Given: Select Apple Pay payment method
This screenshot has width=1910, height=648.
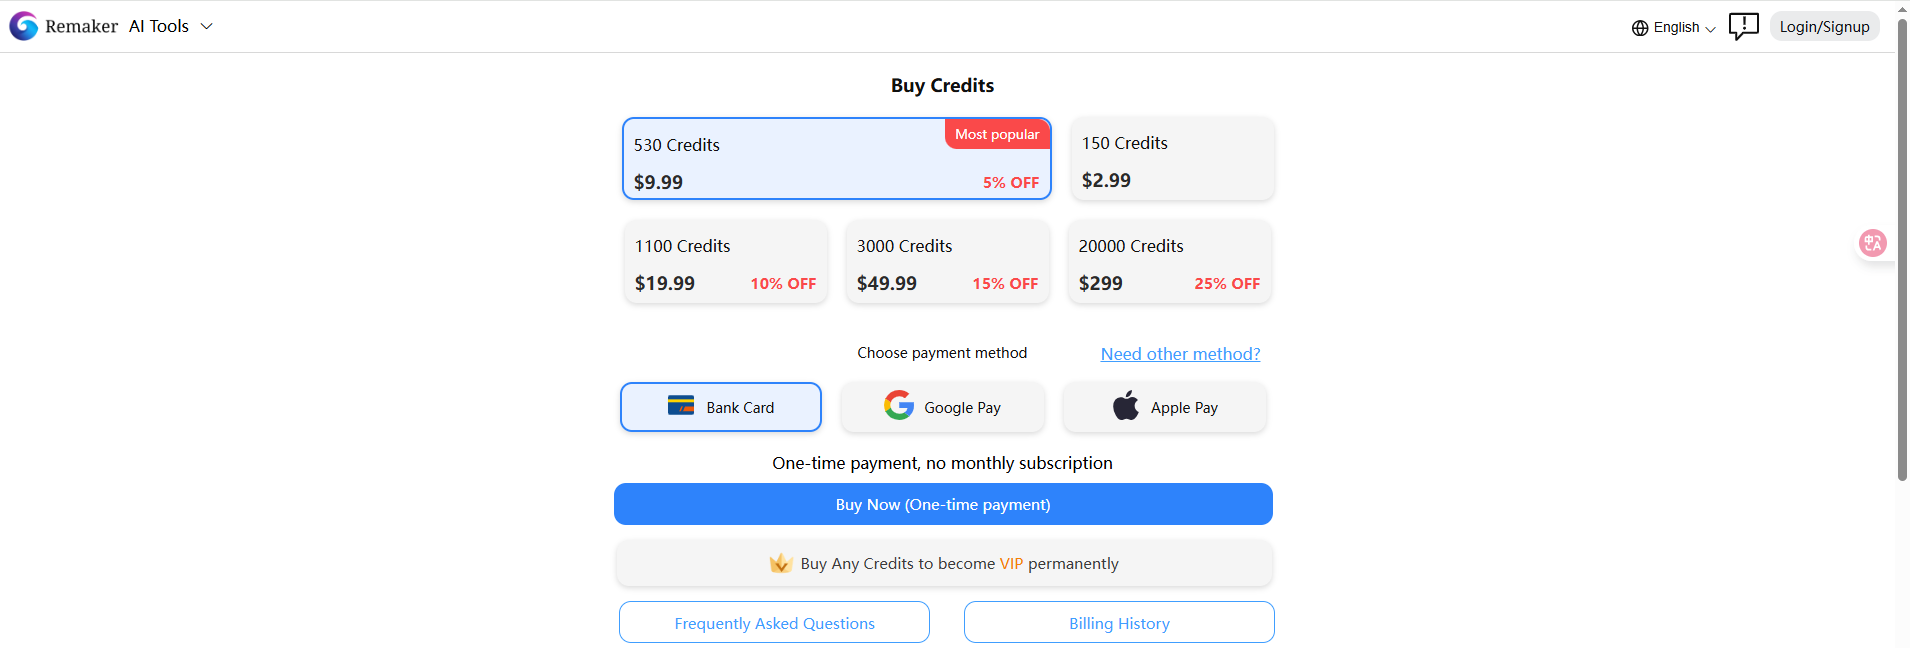Looking at the screenshot, I should [x=1165, y=407].
